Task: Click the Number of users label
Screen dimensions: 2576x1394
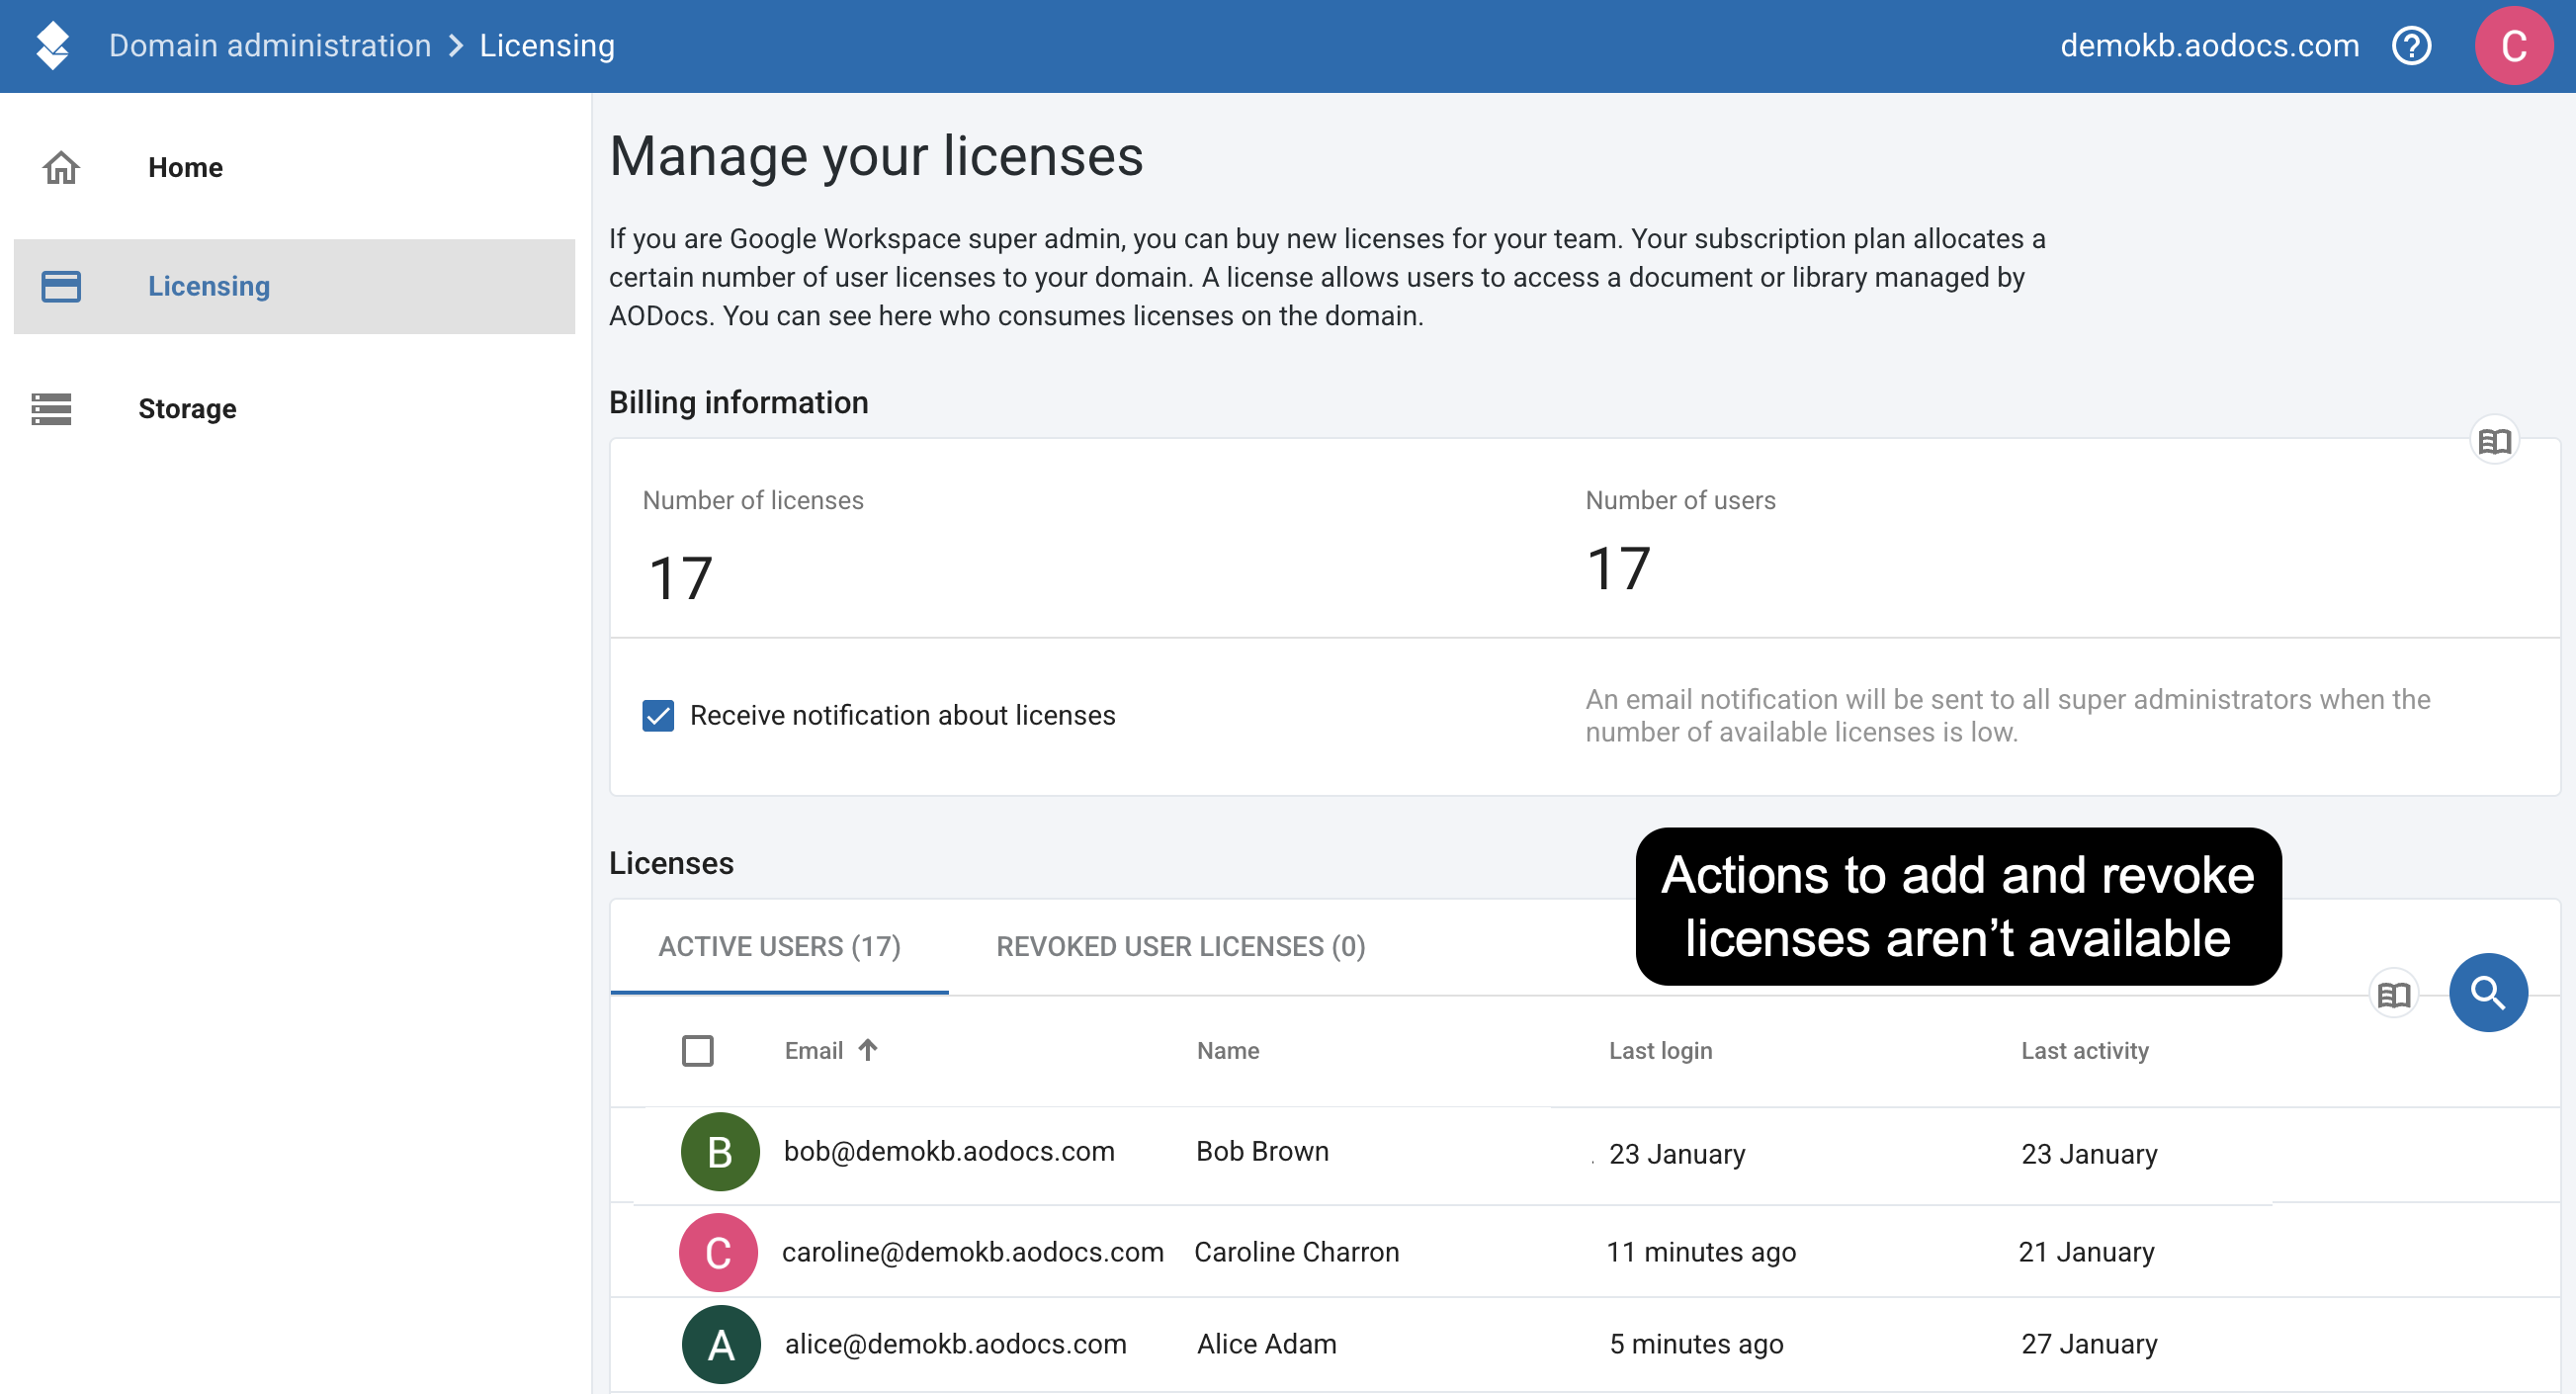Action: [1680, 500]
